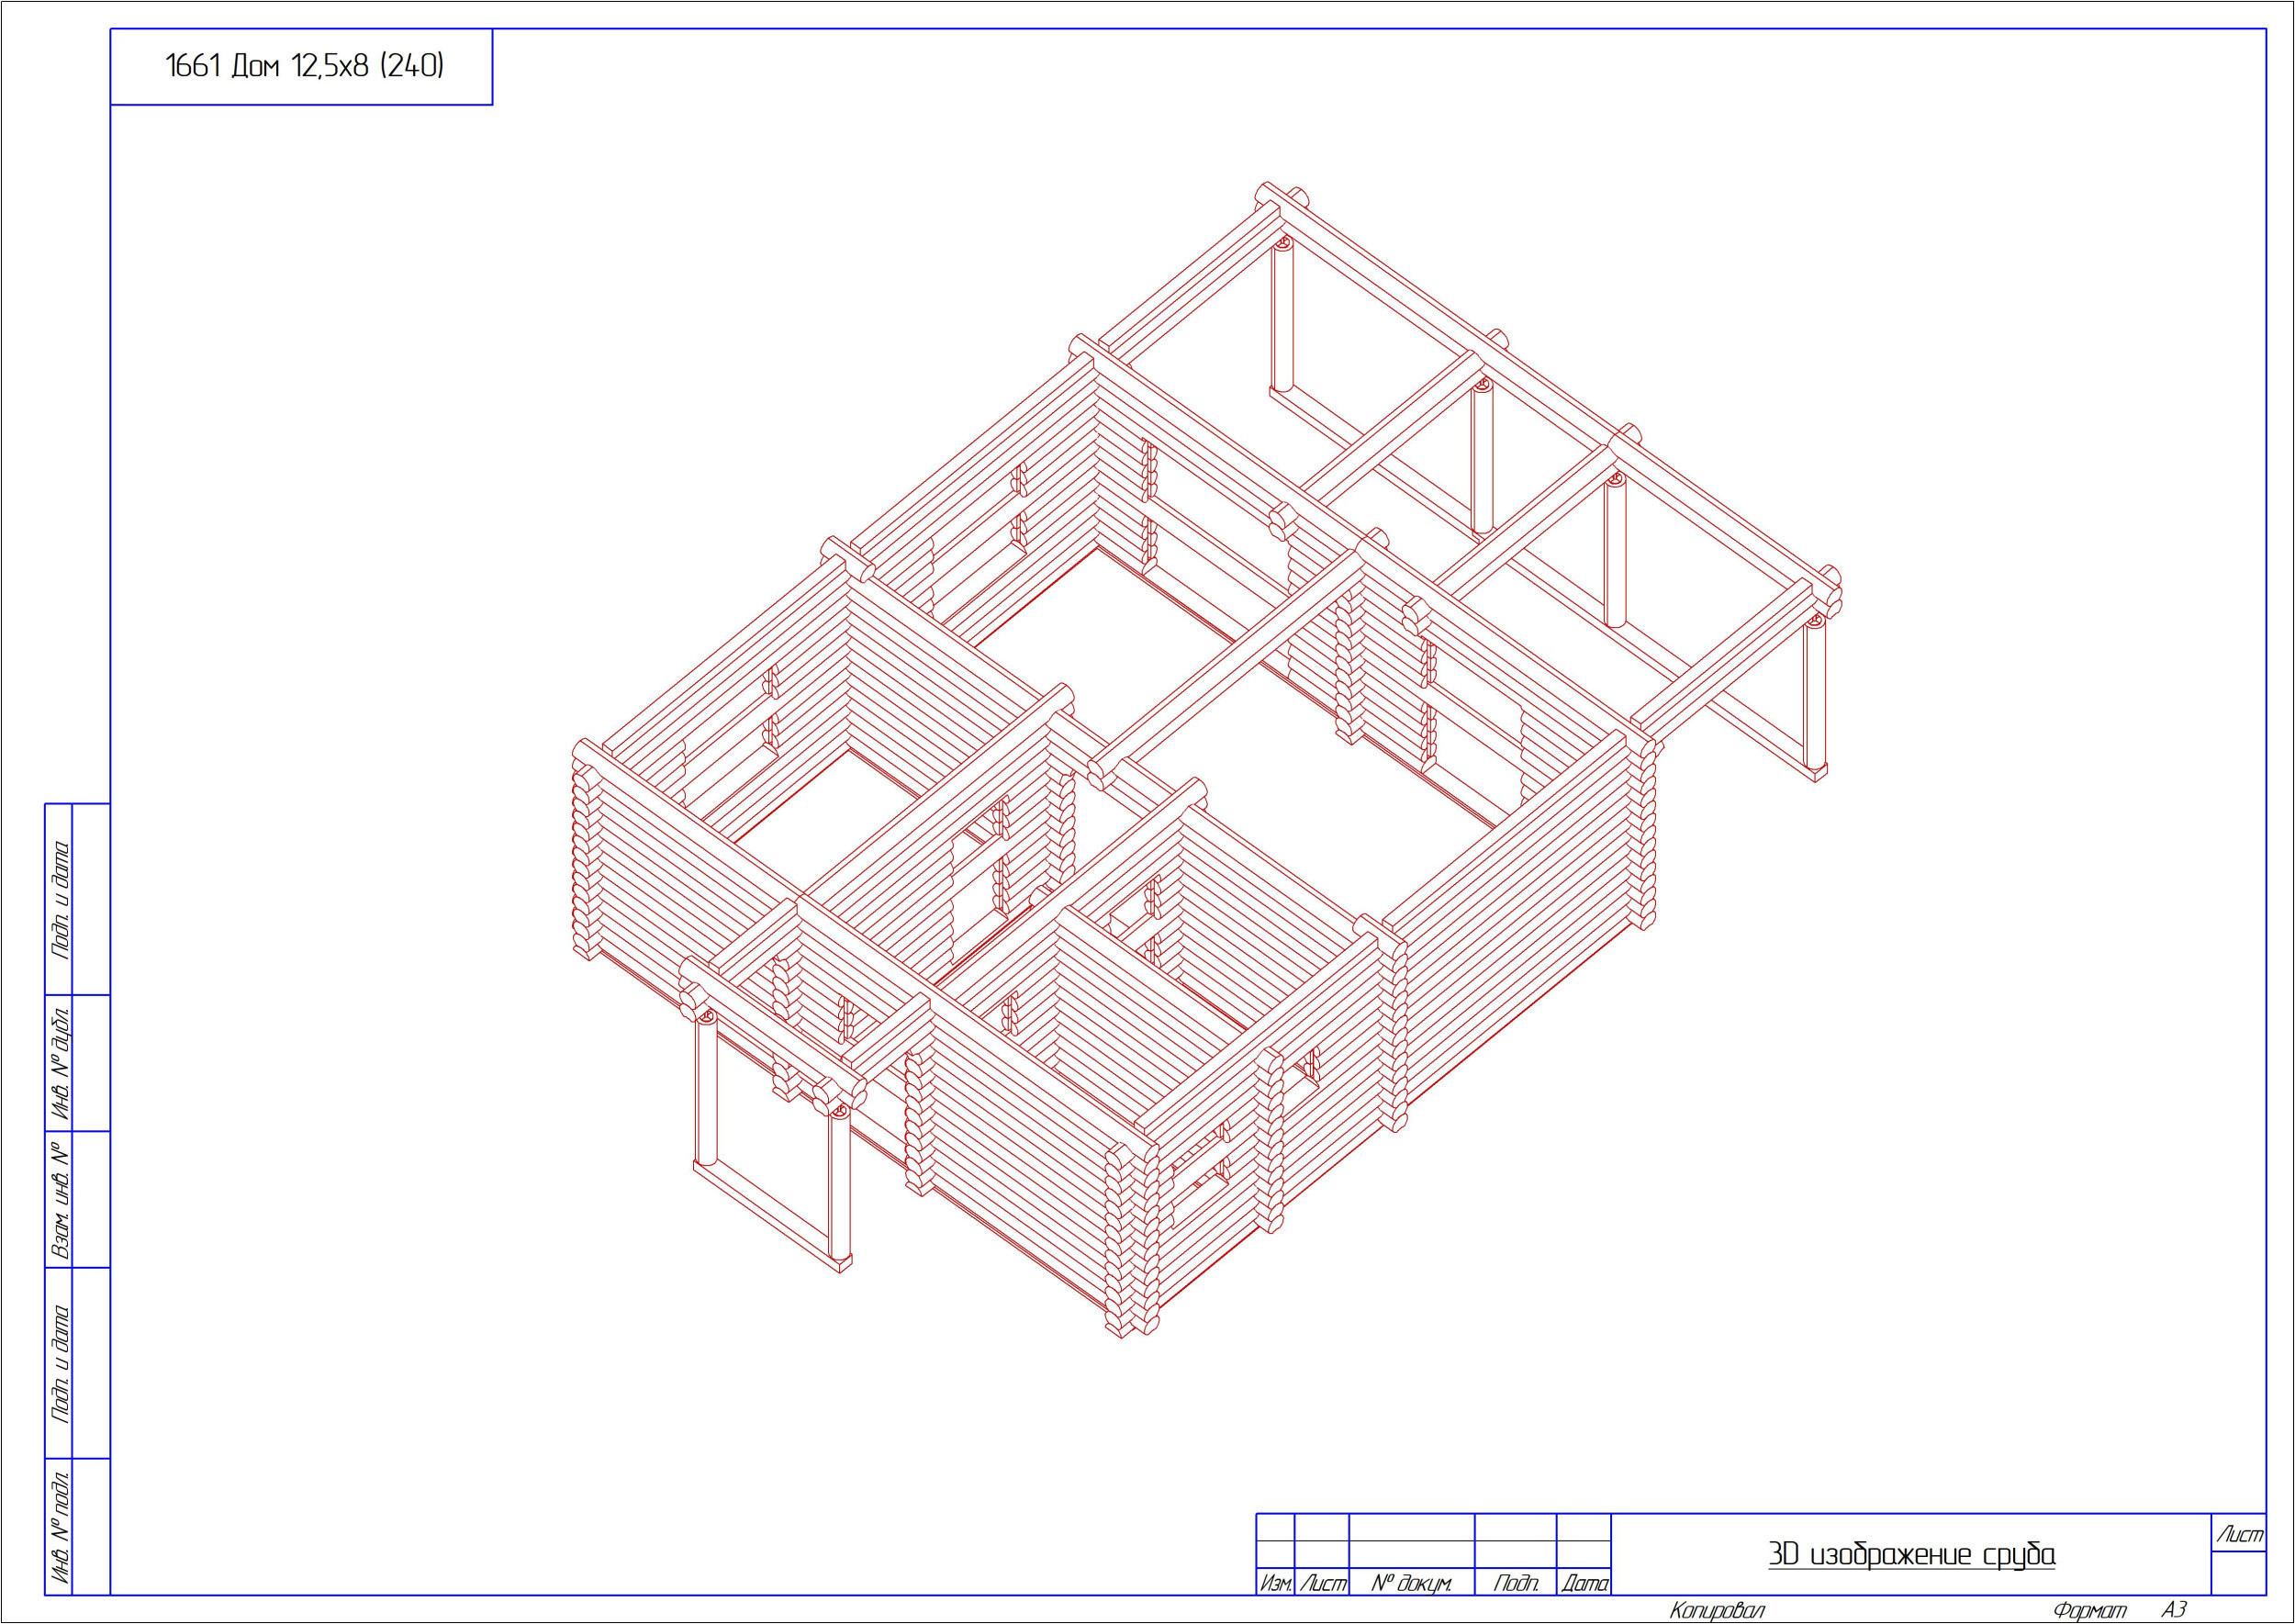Viewport: 2295px width, 1624px height.
Task: Click the lower 'Подп. и дата' side cell
Action: (x=60, y=1363)
